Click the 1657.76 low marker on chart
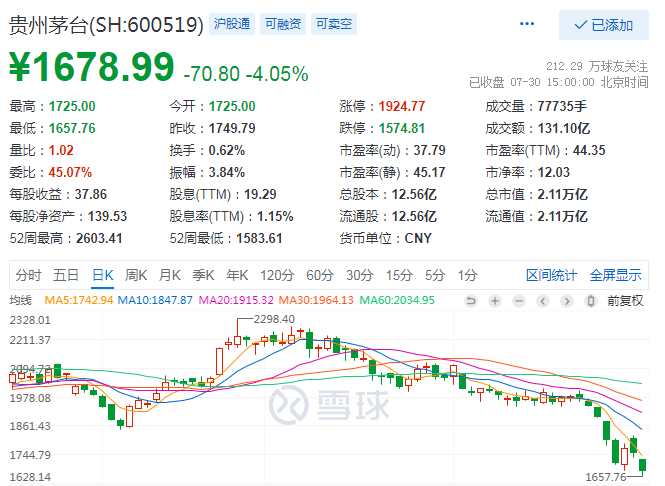 [x=606, y=478]
